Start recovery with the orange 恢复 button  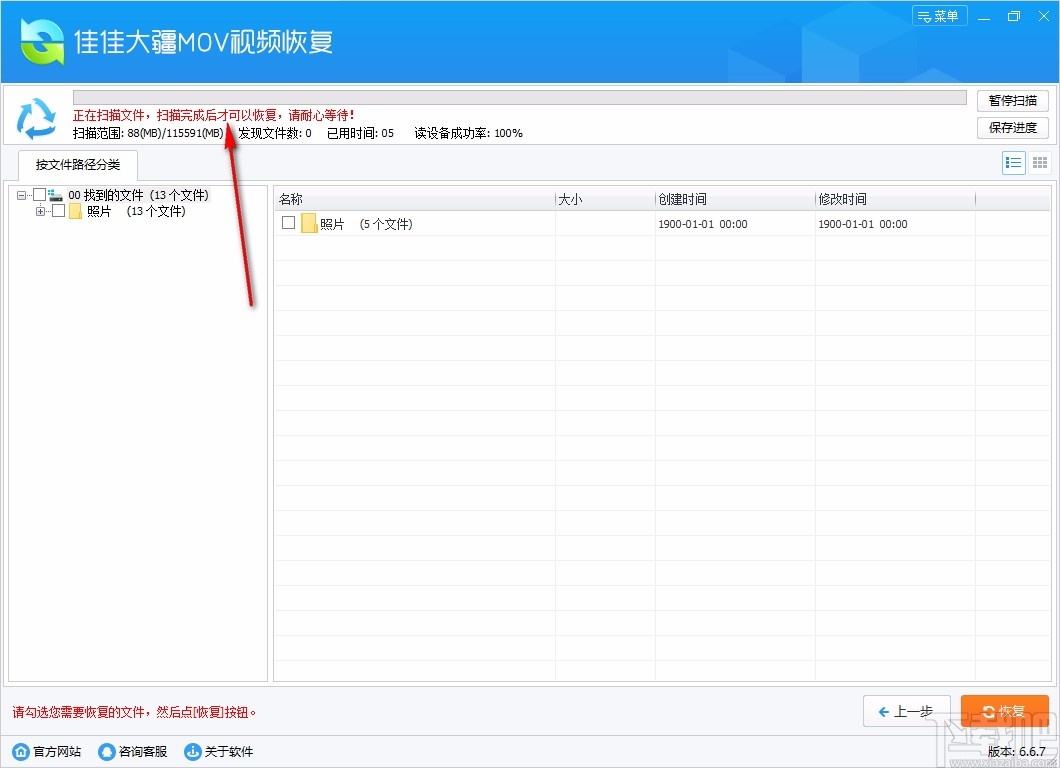[1005, 711]
